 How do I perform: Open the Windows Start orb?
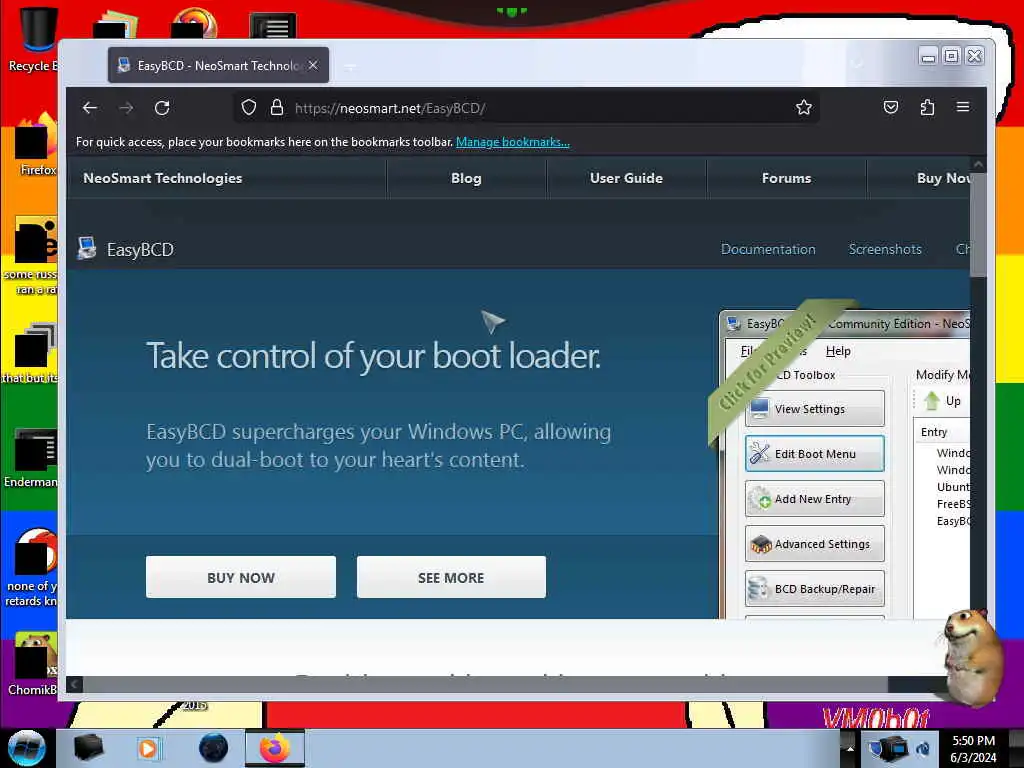27,748
